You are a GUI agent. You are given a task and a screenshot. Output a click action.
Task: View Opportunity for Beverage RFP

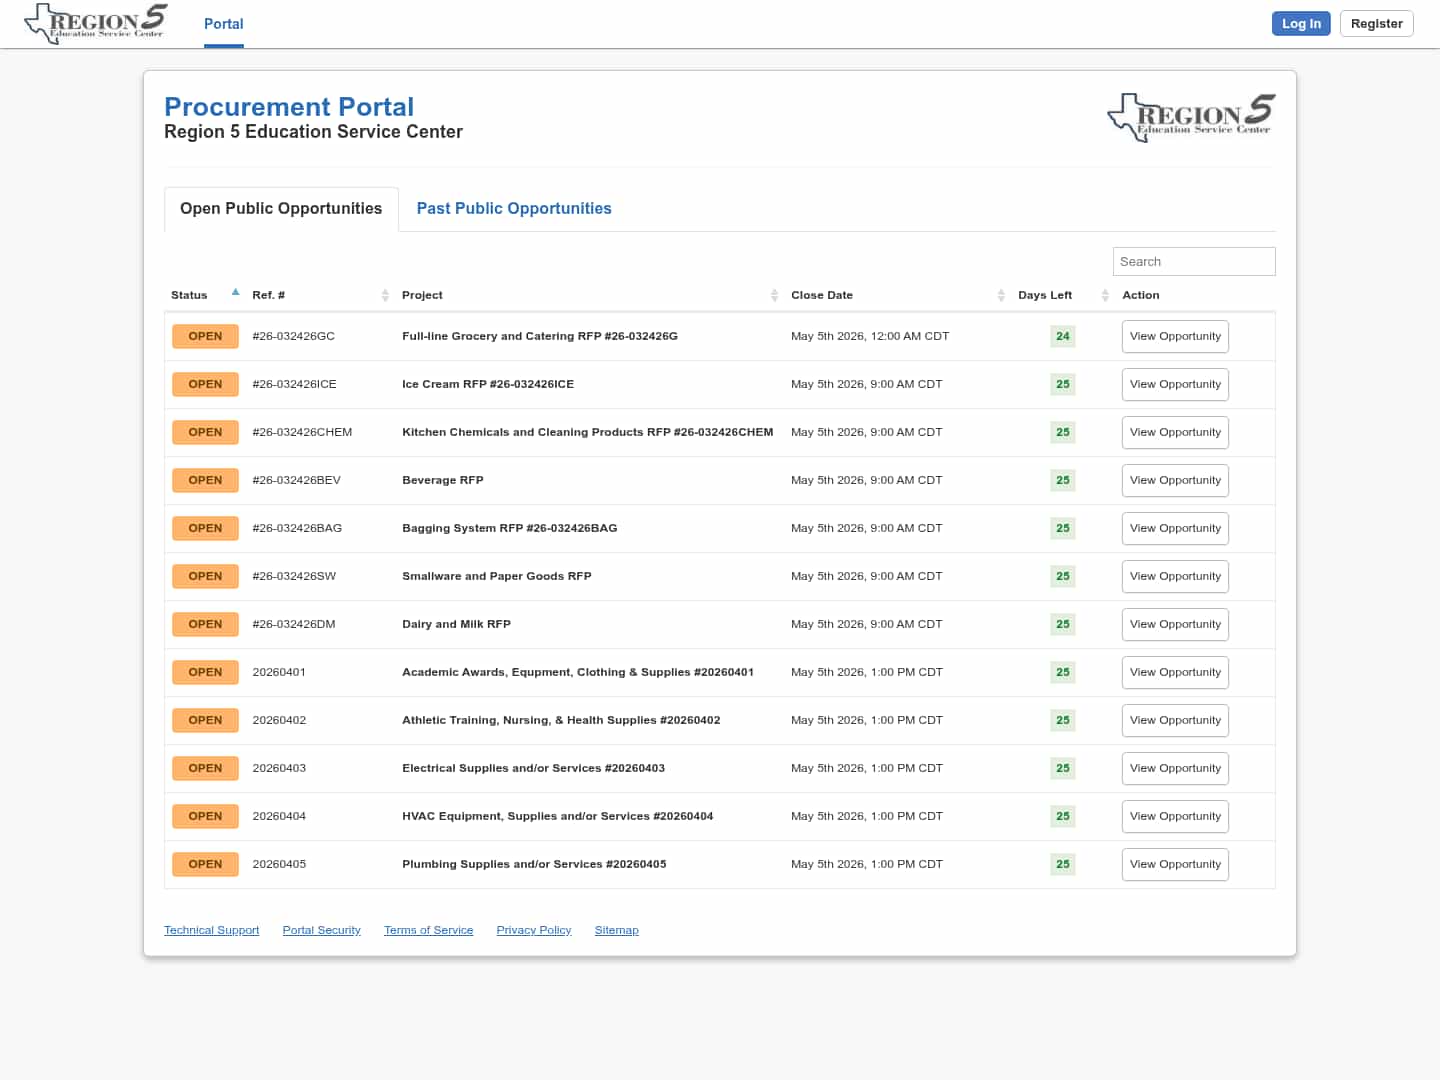click(1175, 481)
